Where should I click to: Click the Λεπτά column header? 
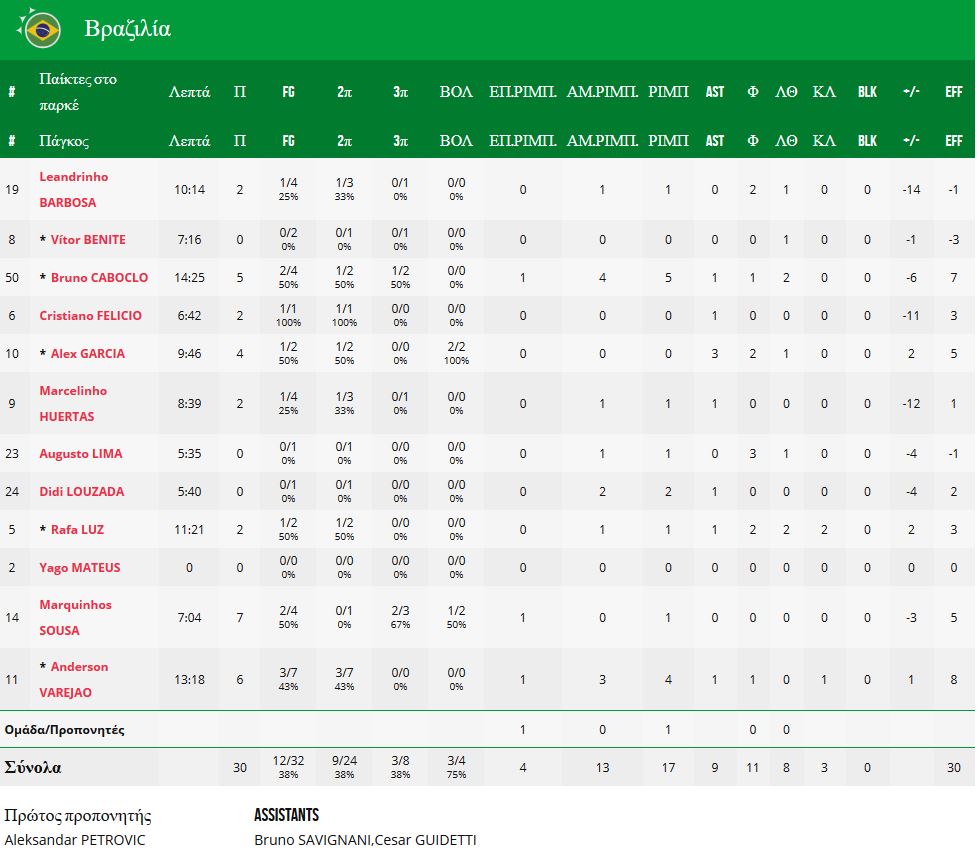click(x=189, y=91)
